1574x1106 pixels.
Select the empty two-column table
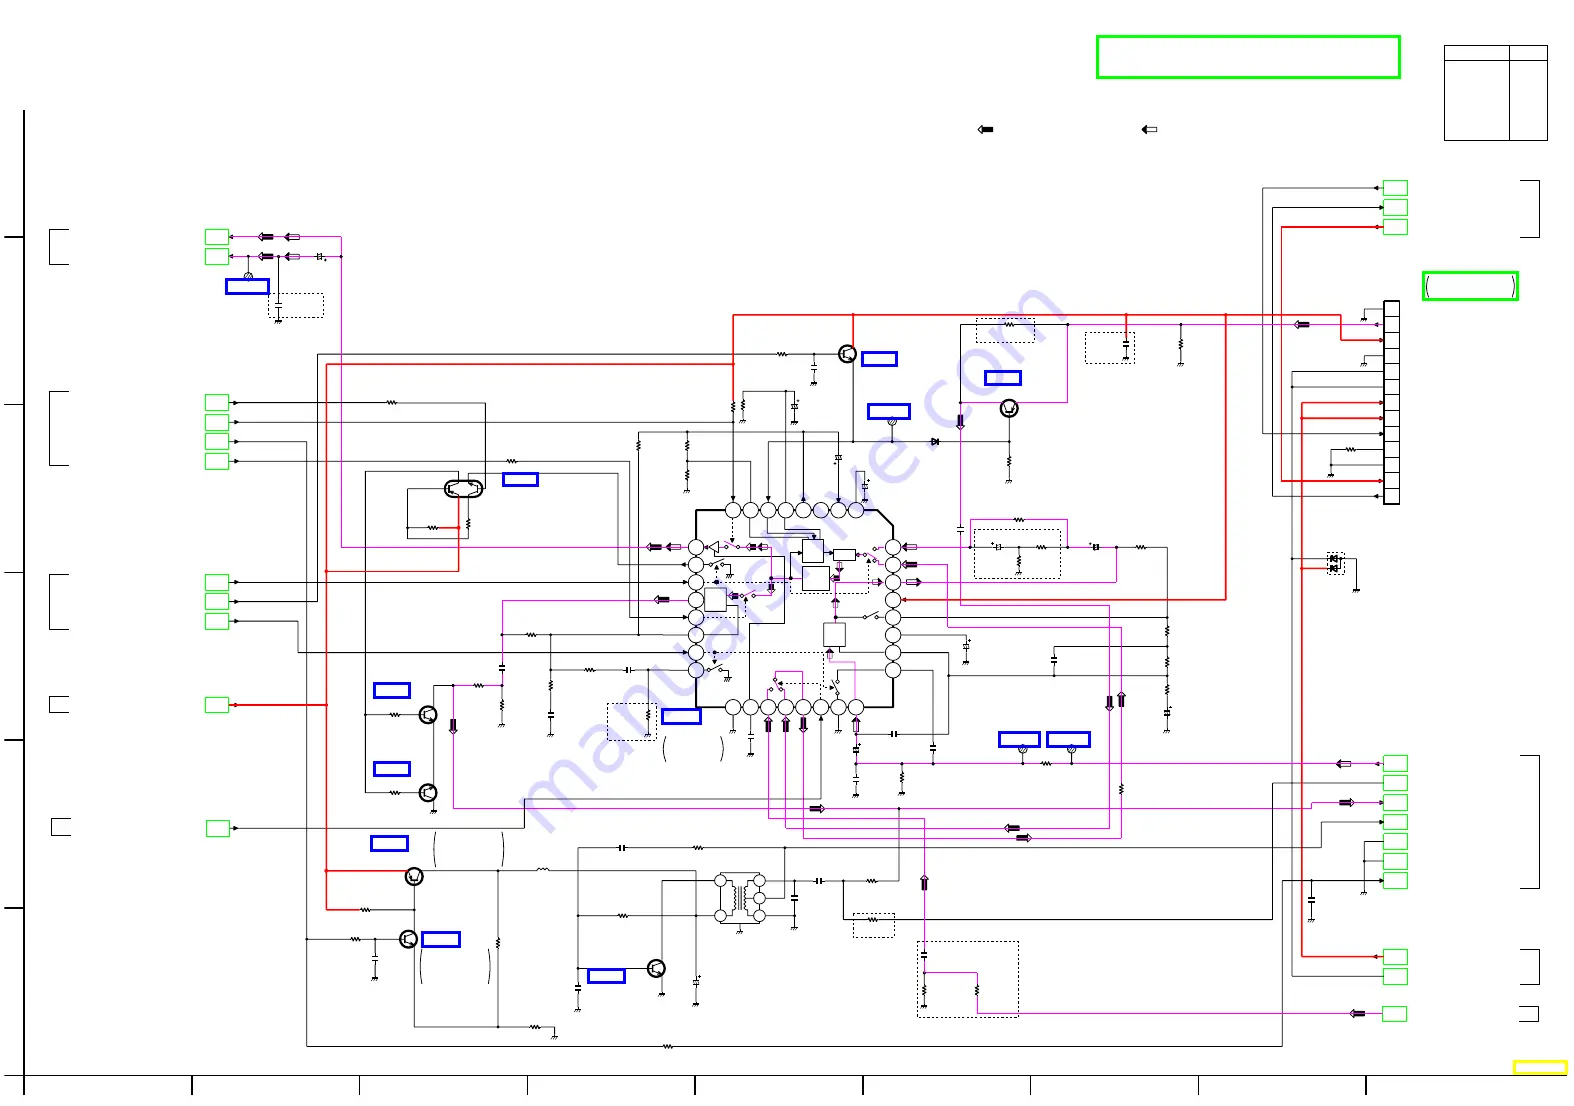pos(1495,93)
